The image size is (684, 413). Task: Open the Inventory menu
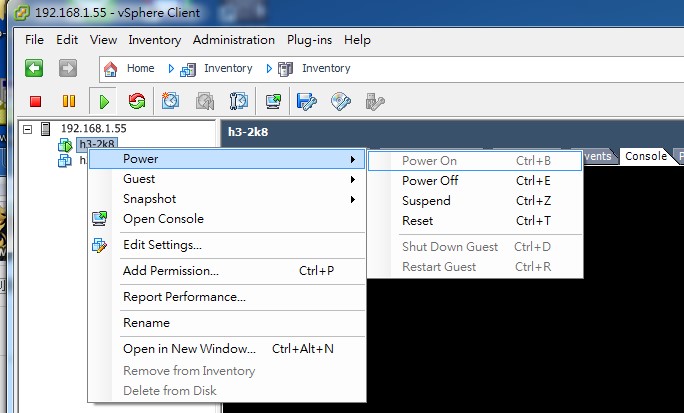155,40
